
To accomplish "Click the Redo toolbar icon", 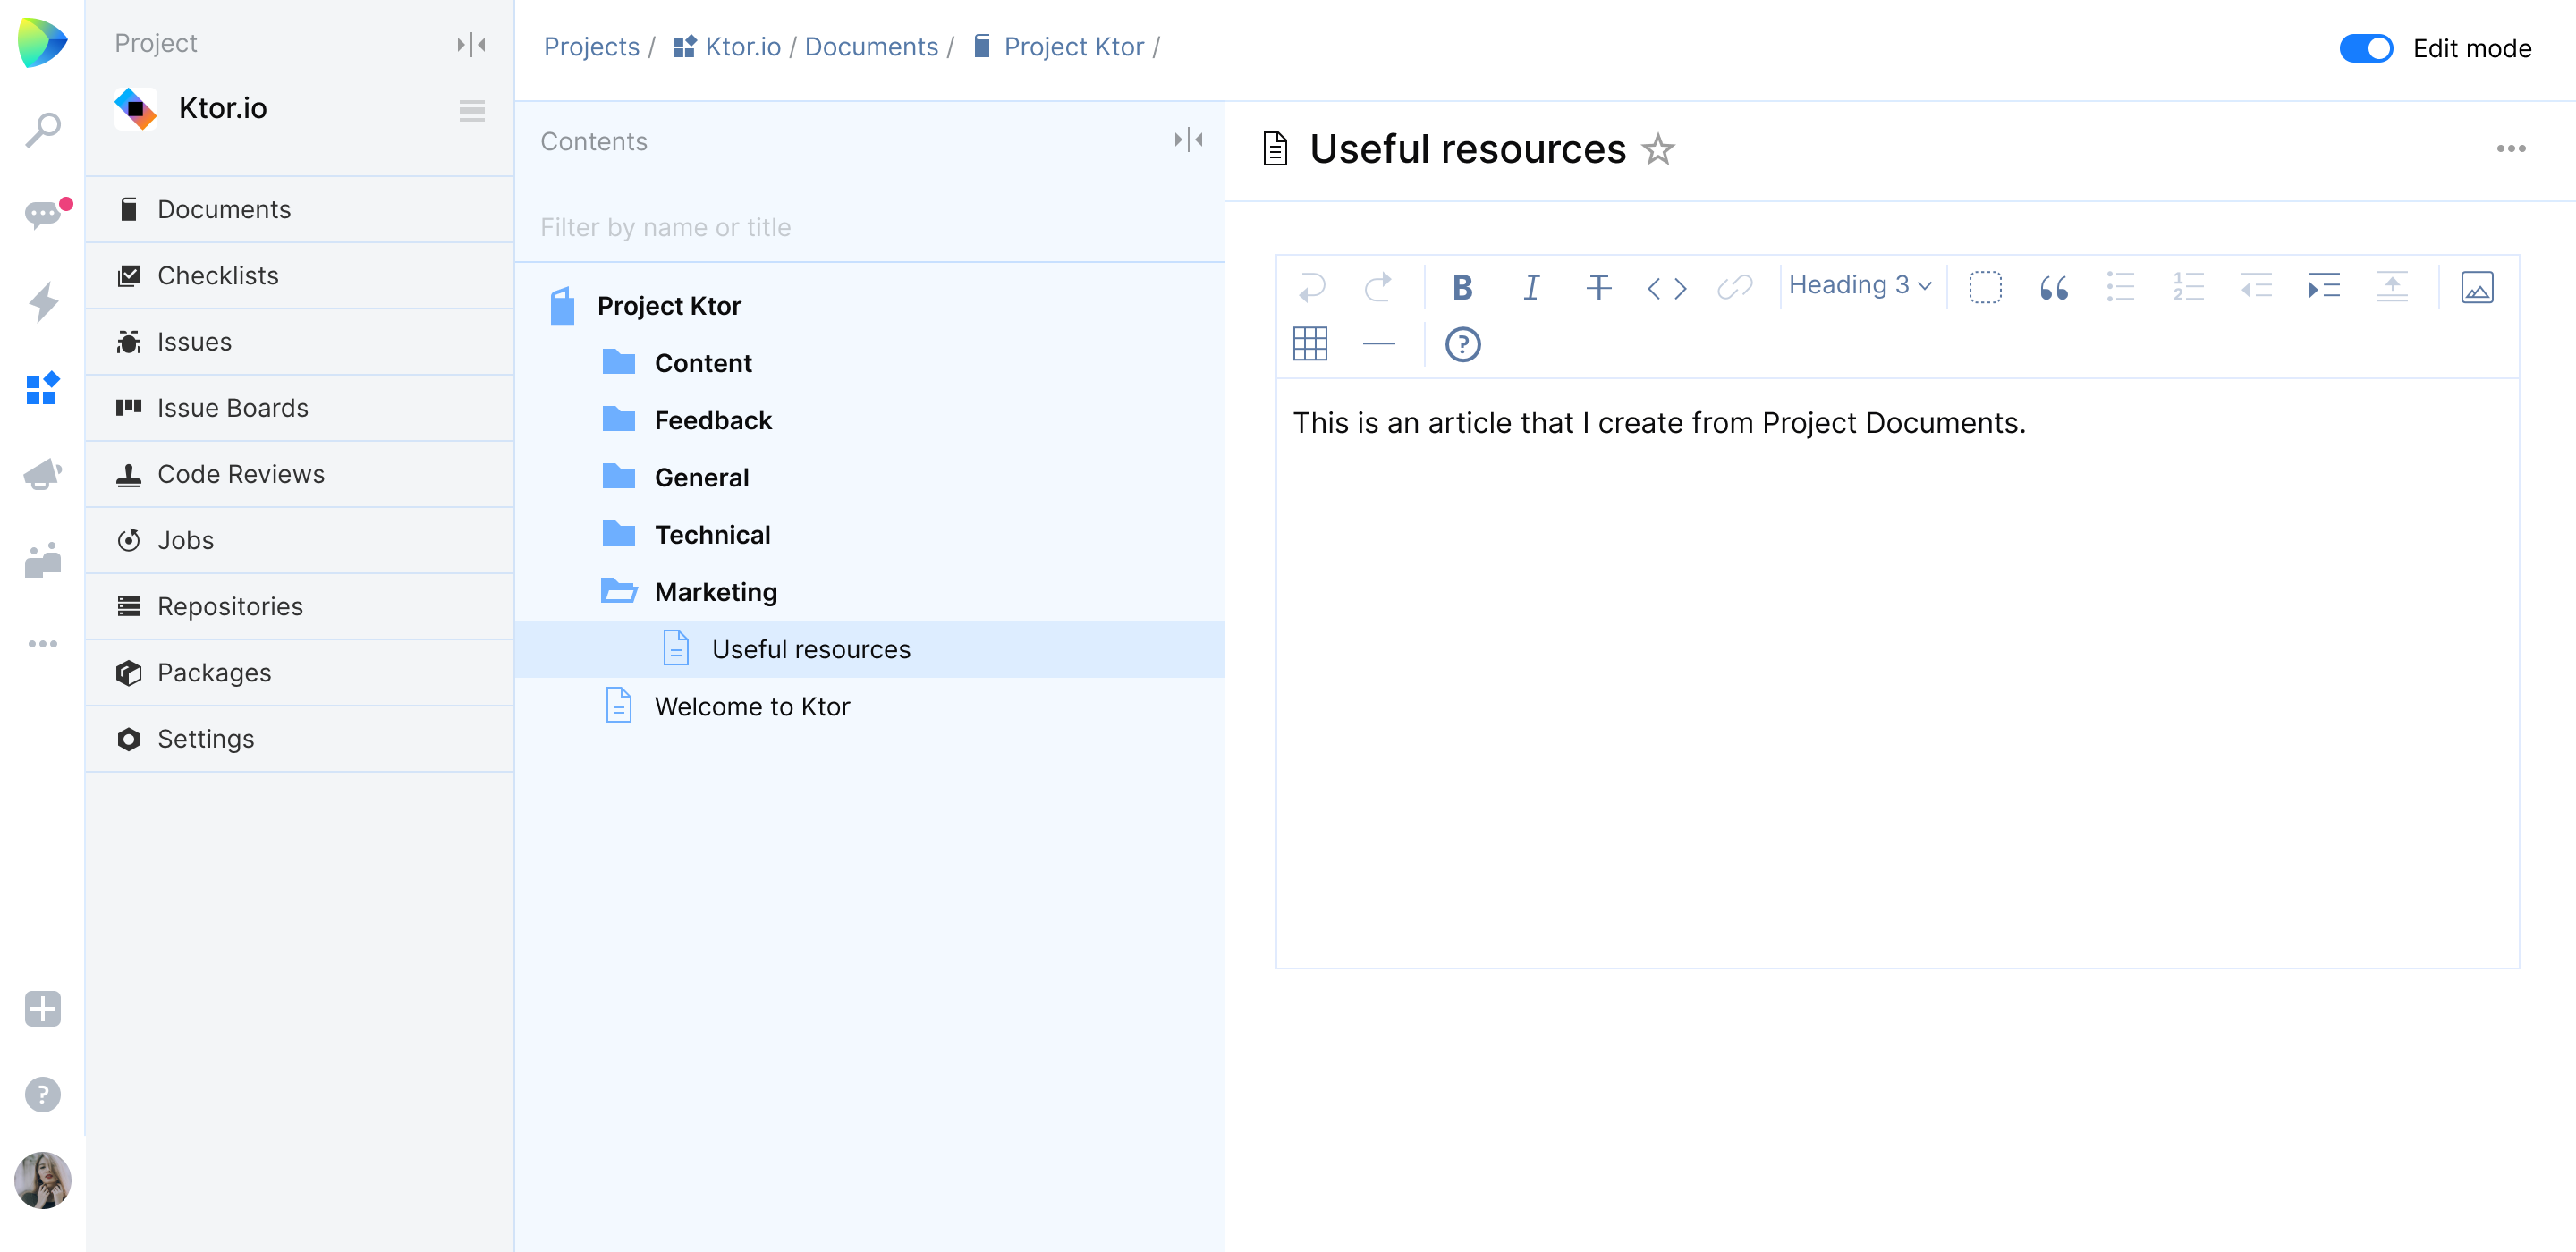I will (1378, 287).
